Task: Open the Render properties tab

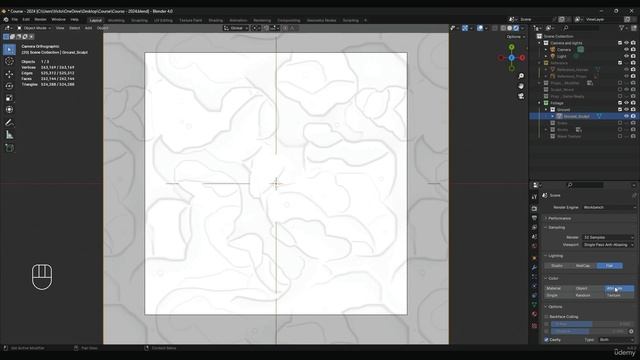Action: point(534,209)
